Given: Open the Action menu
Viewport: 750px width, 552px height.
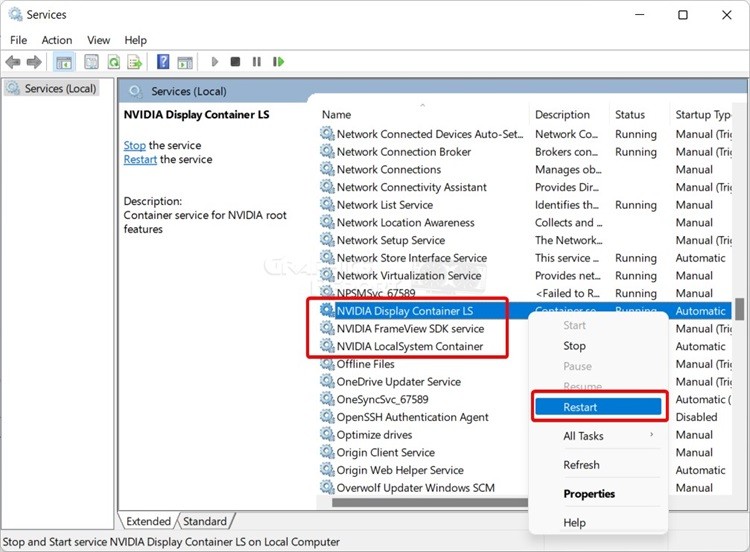Looking at the screenshot, I should pos(57,40).
